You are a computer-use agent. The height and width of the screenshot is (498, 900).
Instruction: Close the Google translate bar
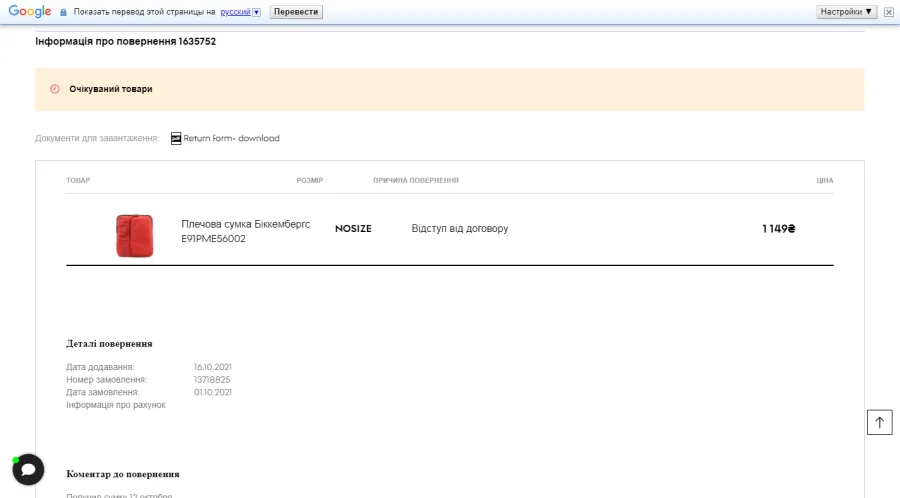889,12
